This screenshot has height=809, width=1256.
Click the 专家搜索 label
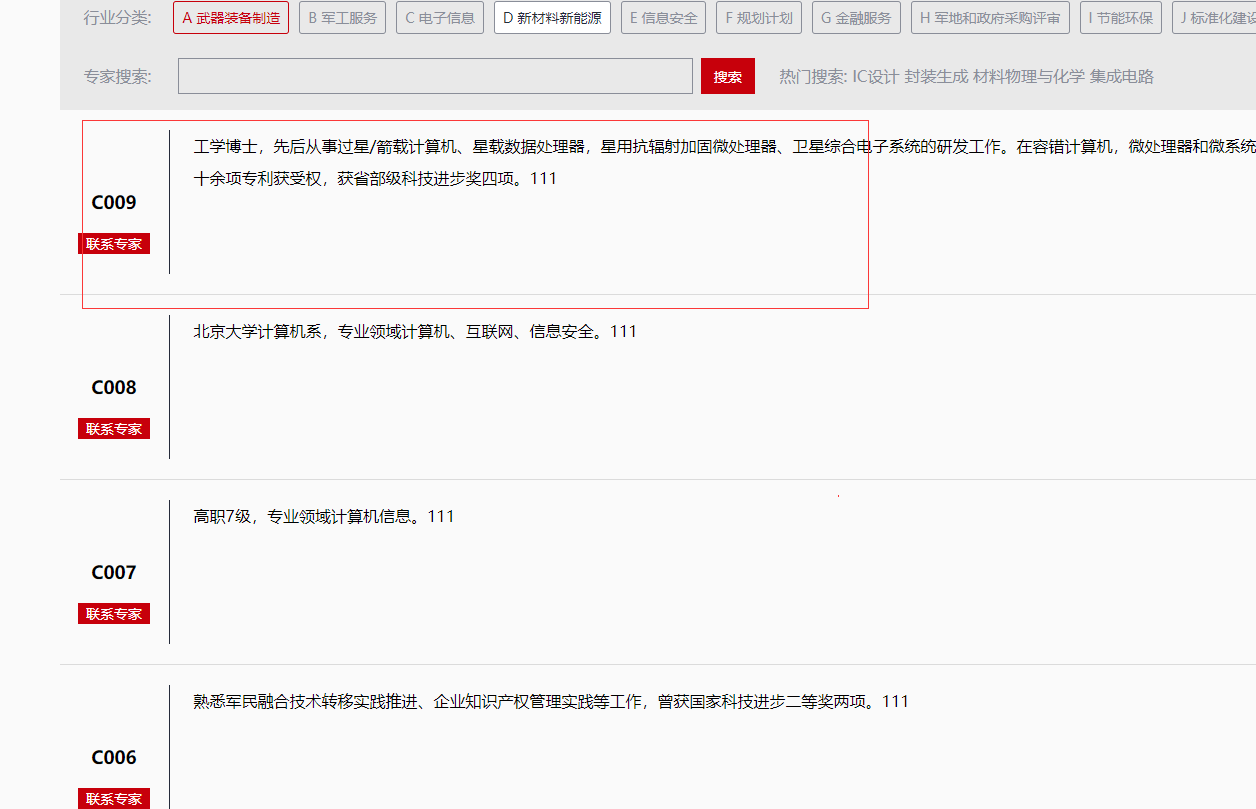[118, 76]
